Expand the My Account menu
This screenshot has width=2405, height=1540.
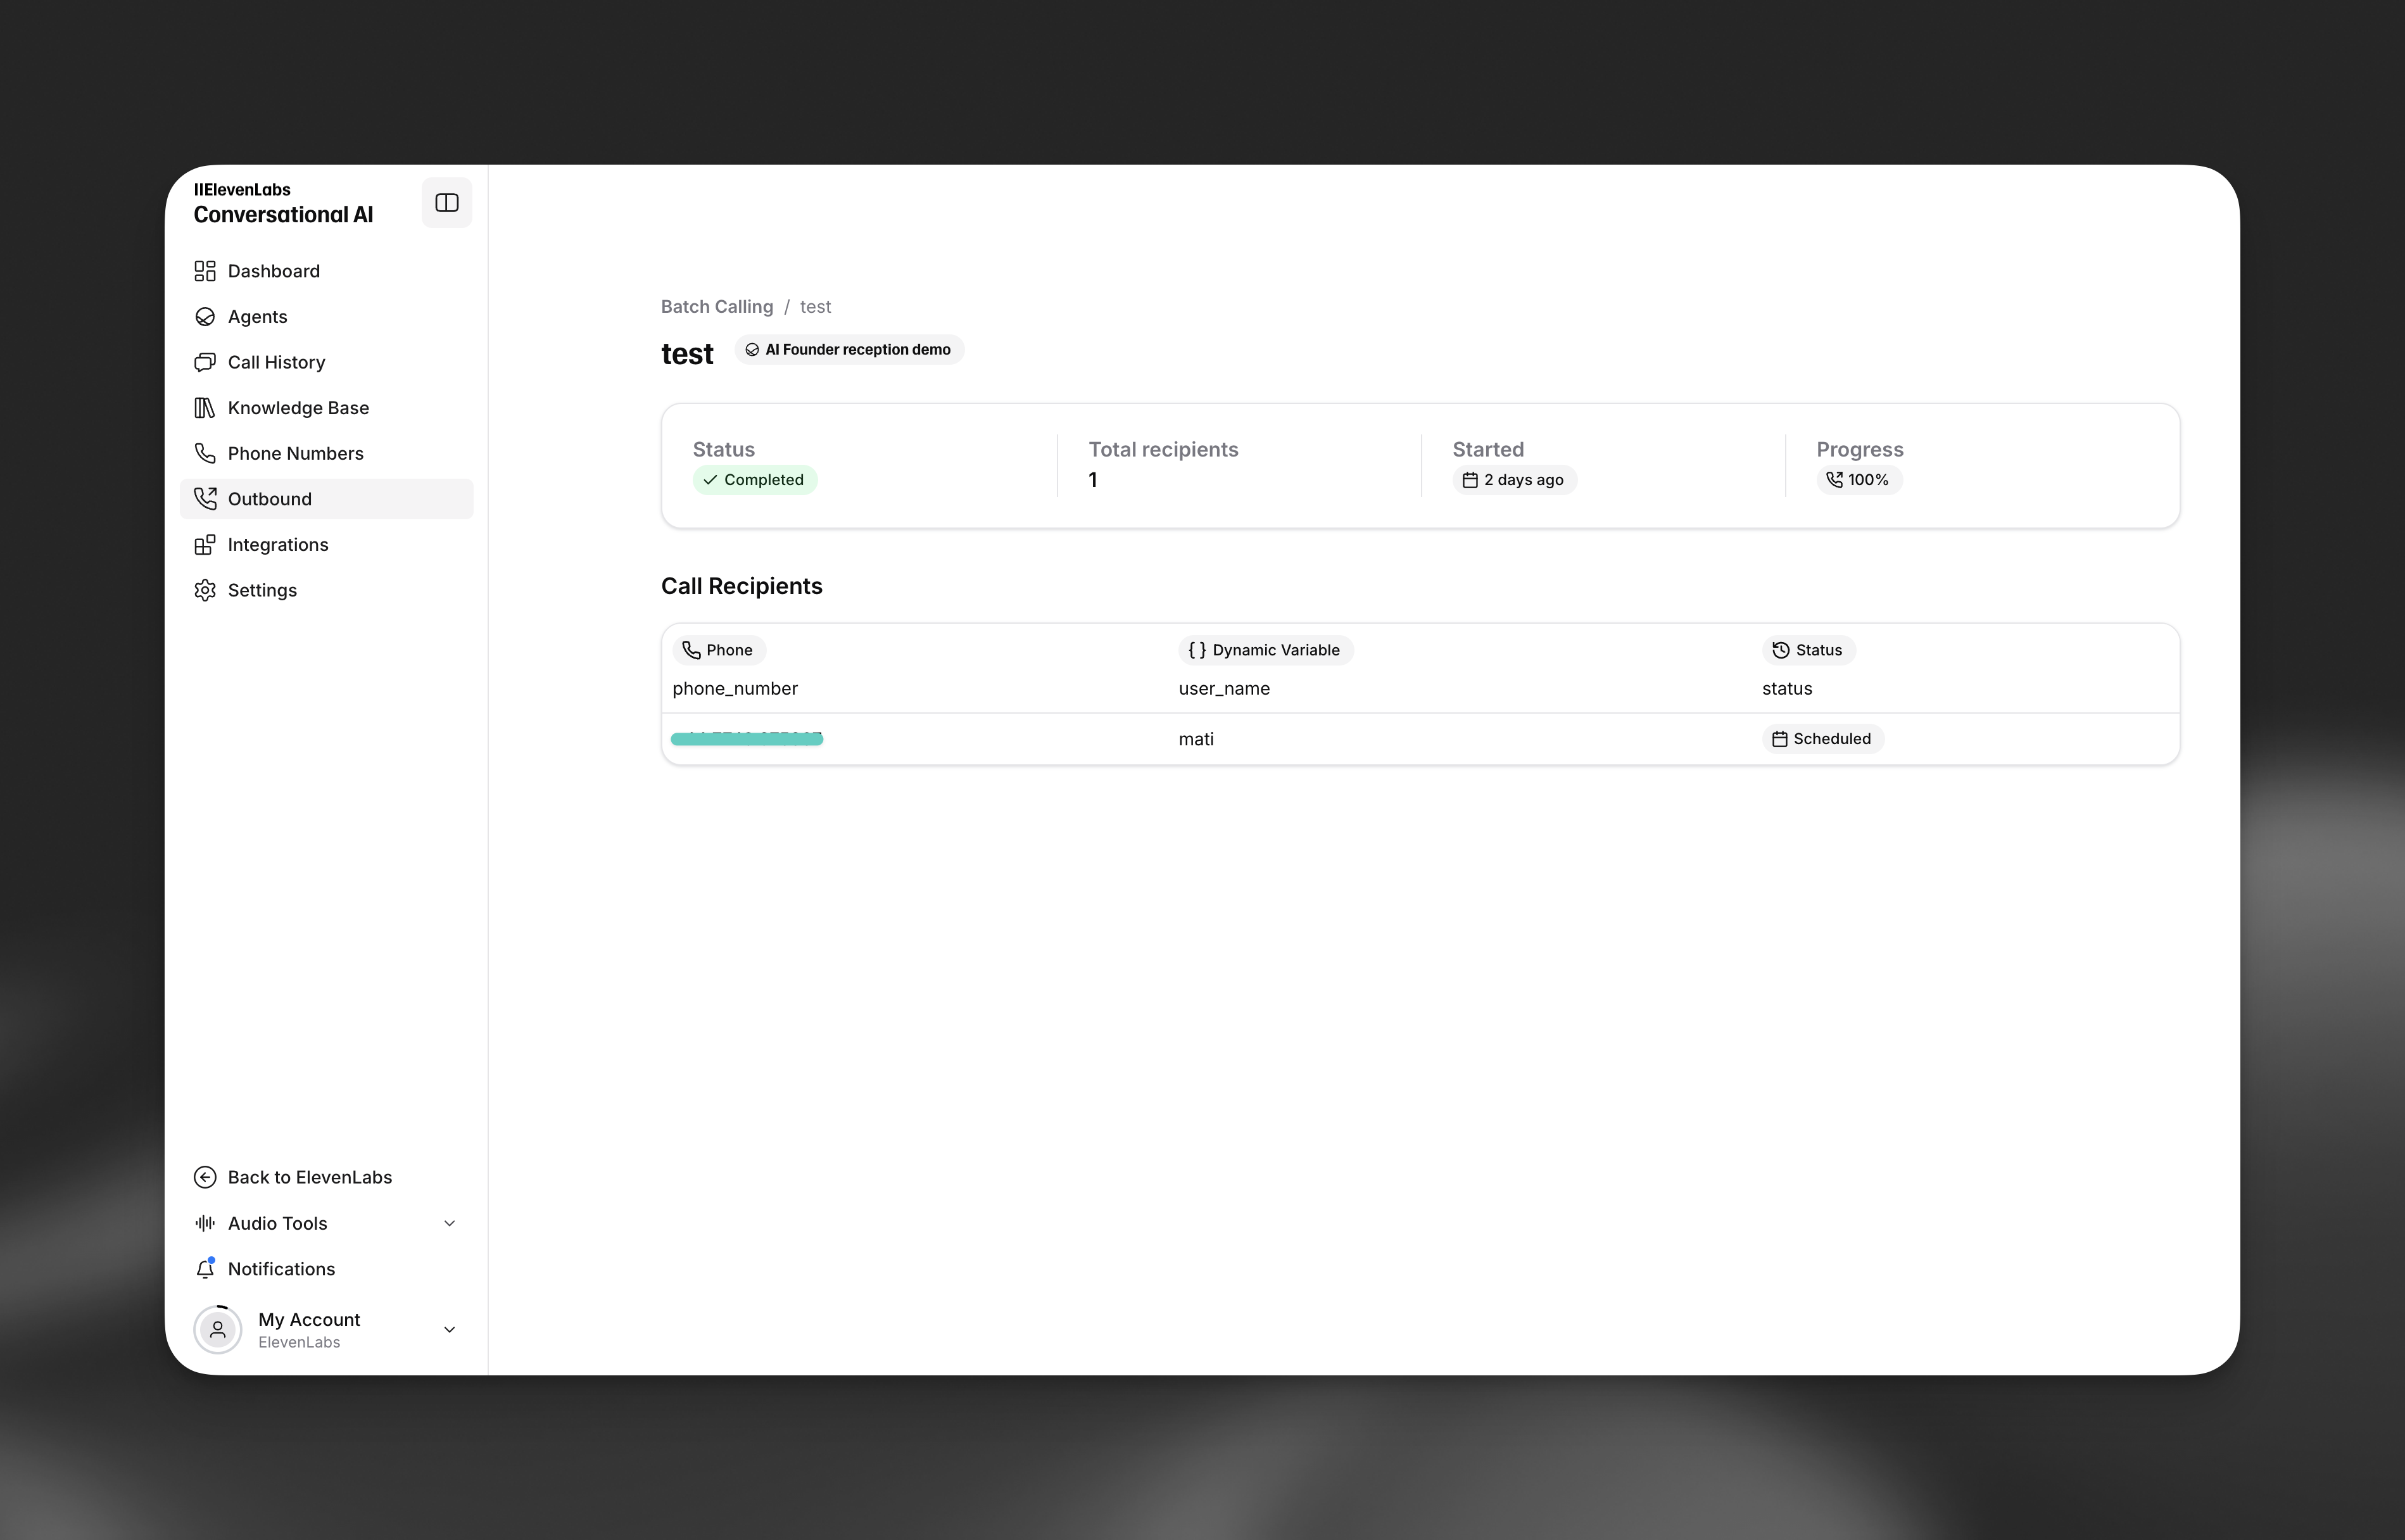pos(450,1329)
